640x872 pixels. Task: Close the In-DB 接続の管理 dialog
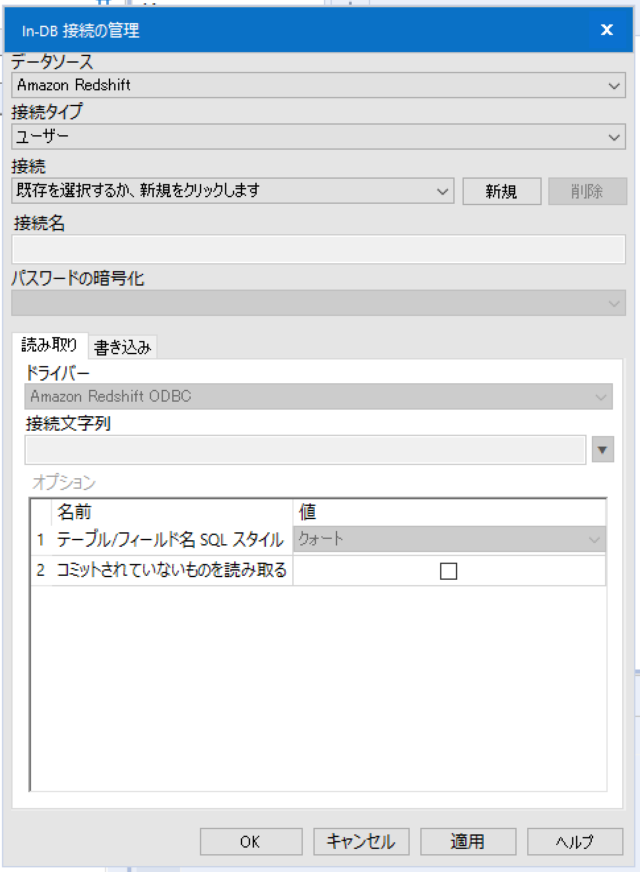(x=607, y=29)
